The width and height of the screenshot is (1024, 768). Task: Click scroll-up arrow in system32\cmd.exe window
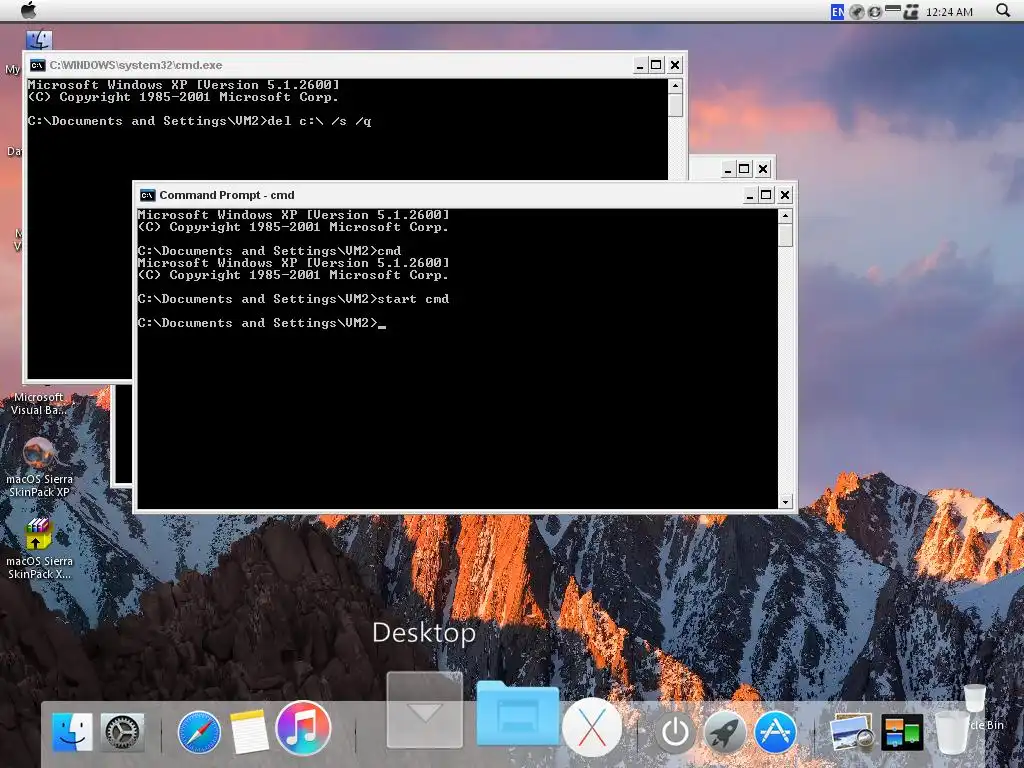point(675,86)
